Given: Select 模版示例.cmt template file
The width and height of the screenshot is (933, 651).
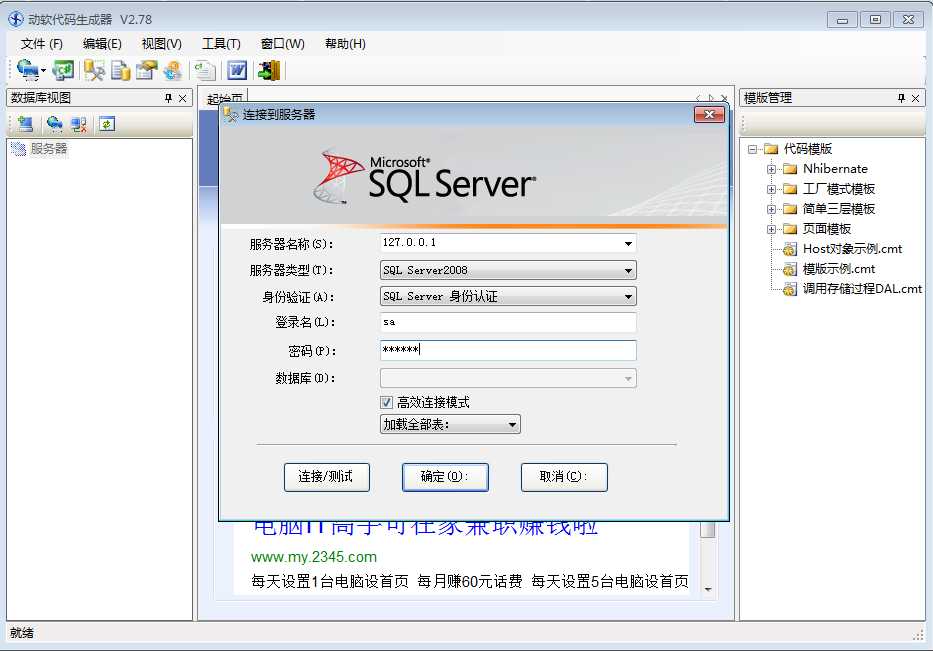Looking at the screenshot, I should pos(838,269).
